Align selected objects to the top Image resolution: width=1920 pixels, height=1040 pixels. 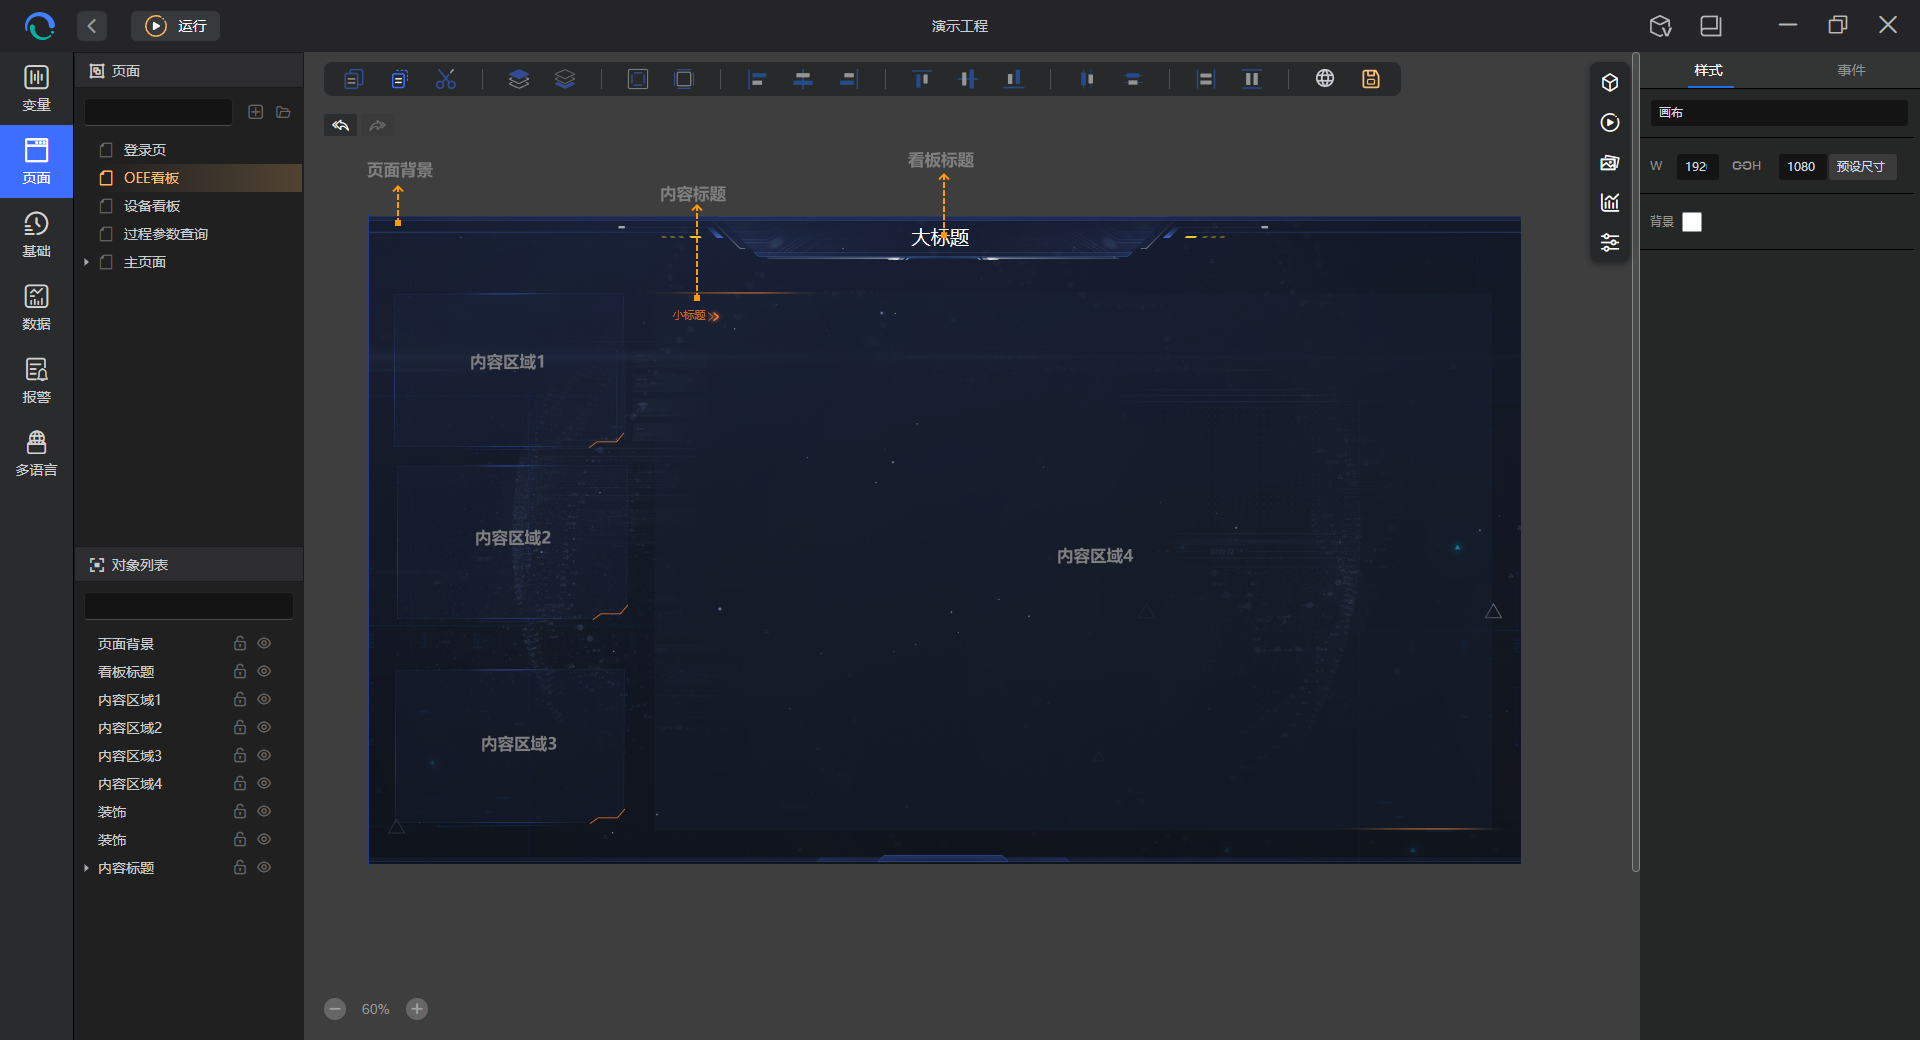coord(922,79)
